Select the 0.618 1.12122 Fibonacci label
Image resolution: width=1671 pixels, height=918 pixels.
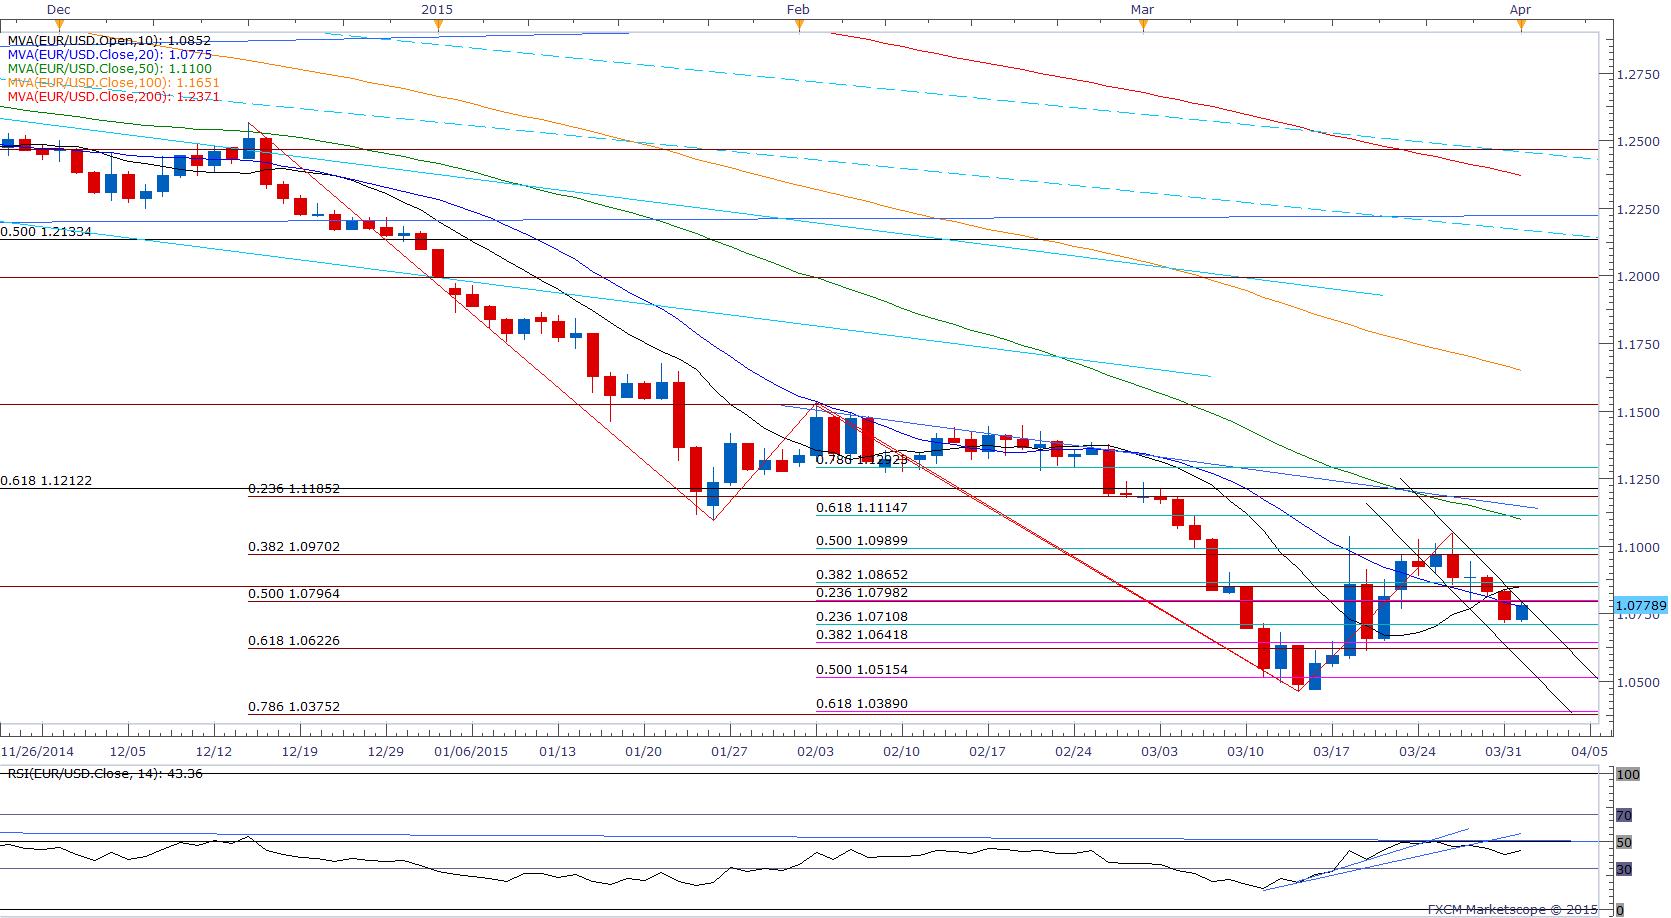45,481
